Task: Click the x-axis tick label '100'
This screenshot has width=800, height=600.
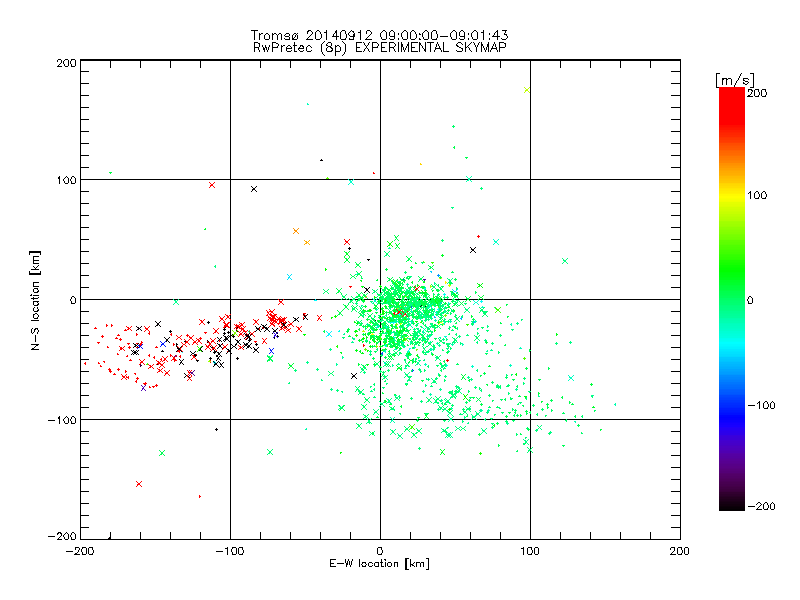Action: (x=530, y=551)
